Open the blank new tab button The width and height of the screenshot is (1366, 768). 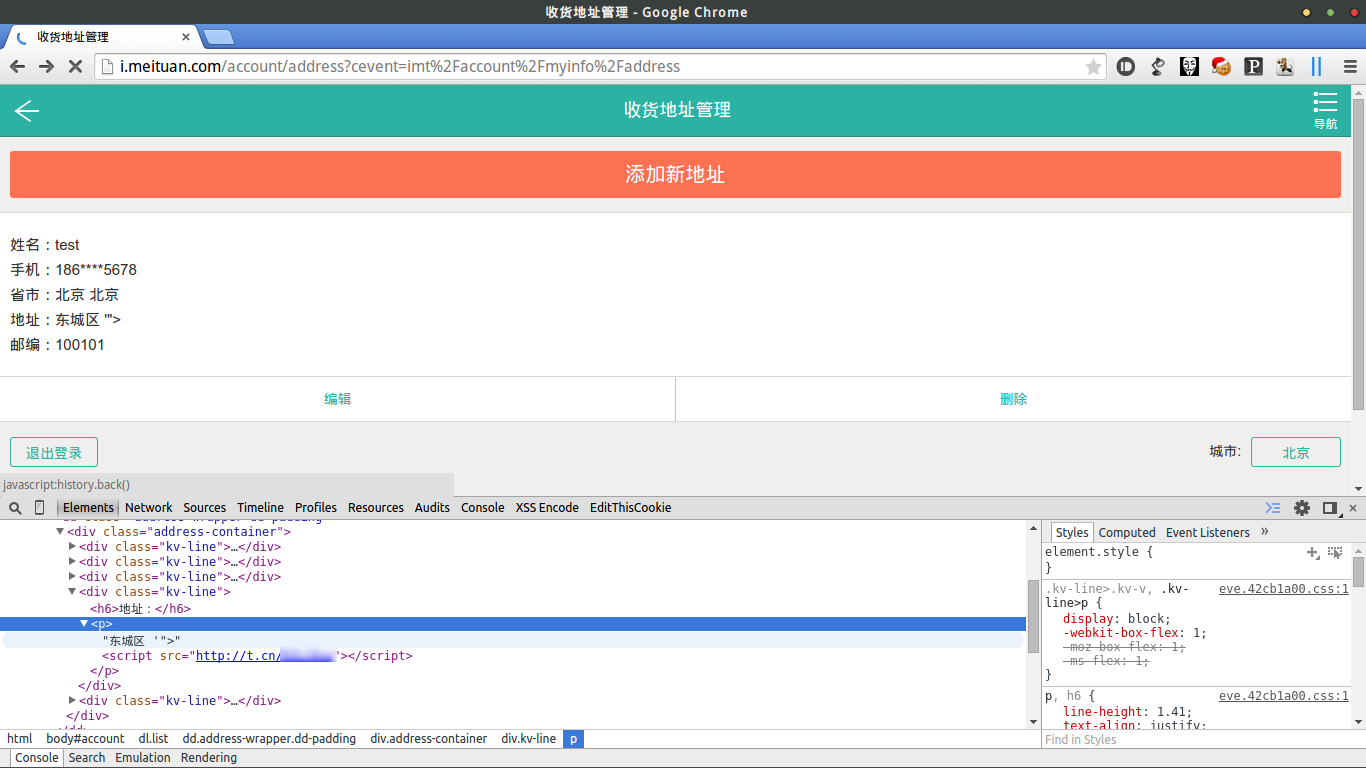pyautogui.click(x=218, y=37)
